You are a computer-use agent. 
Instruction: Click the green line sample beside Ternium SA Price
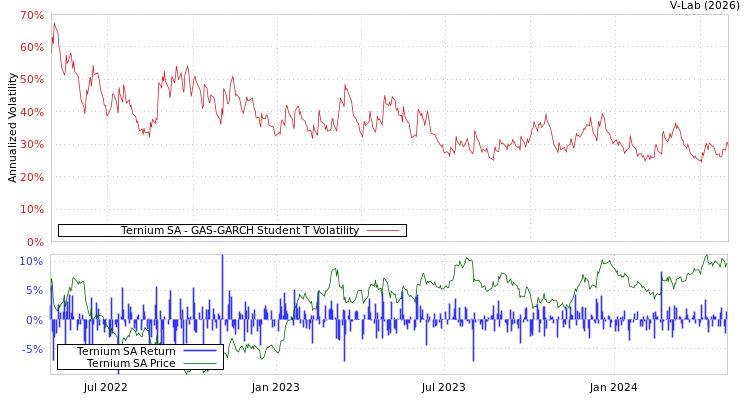200,364
